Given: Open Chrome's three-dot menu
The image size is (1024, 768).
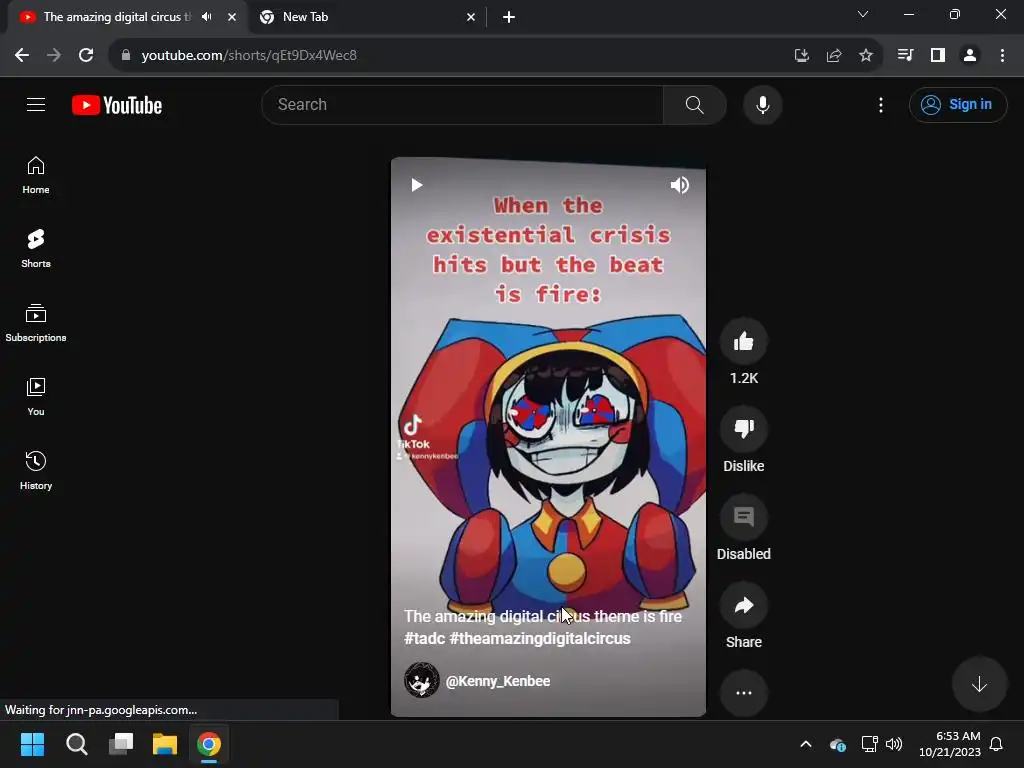Looking at the screenshot, I should click(1002, 56).
